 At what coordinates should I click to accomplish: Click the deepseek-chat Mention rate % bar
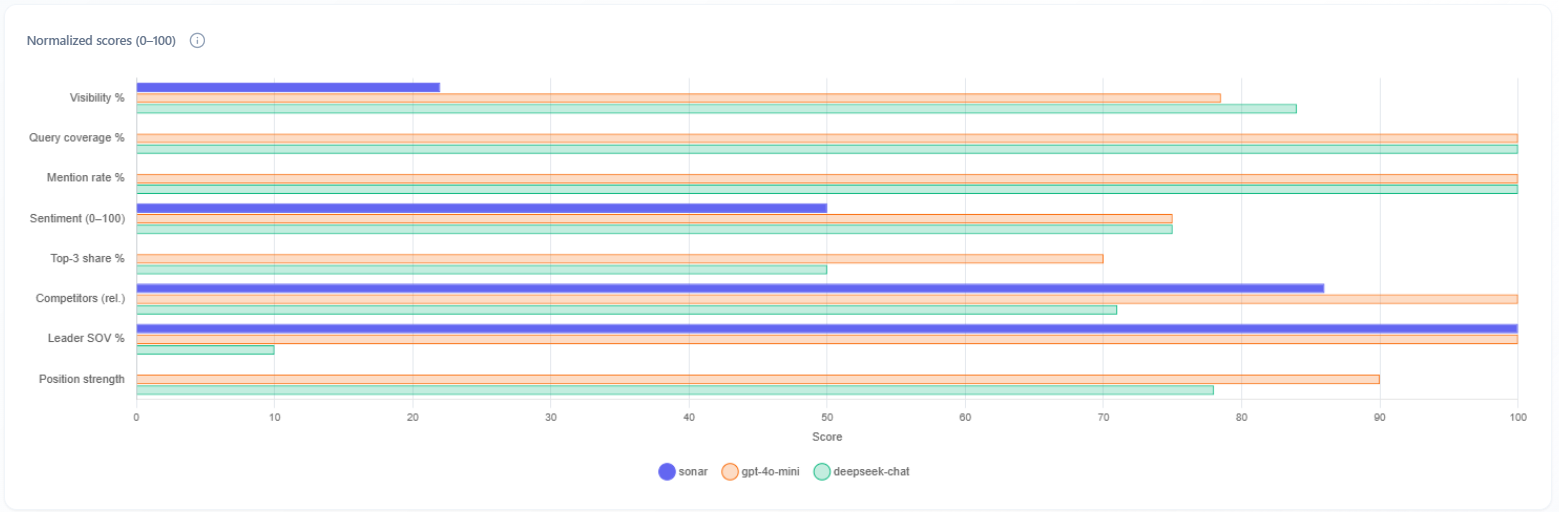tap(826, 189)
